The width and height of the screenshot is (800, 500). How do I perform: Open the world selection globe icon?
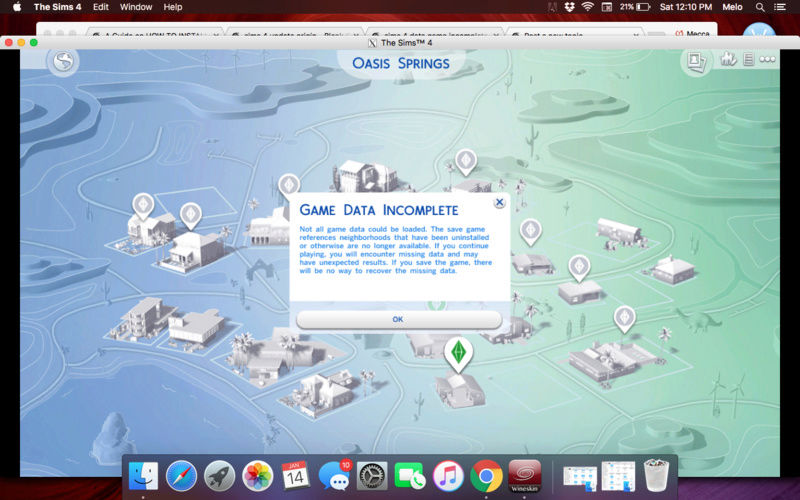(63, 62)
